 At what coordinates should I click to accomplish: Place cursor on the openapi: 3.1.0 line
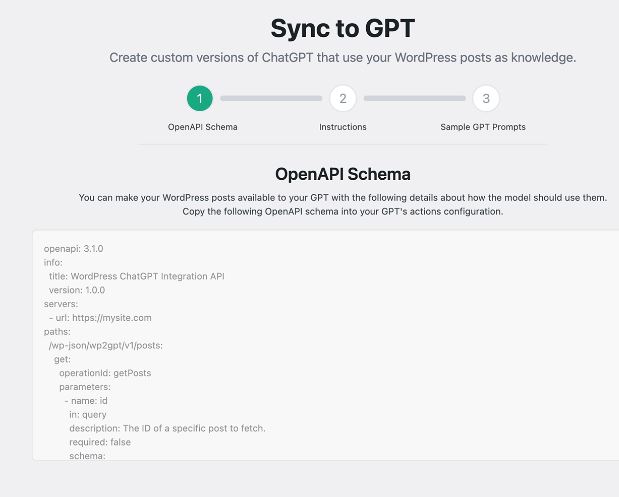[x=73, y=249]
